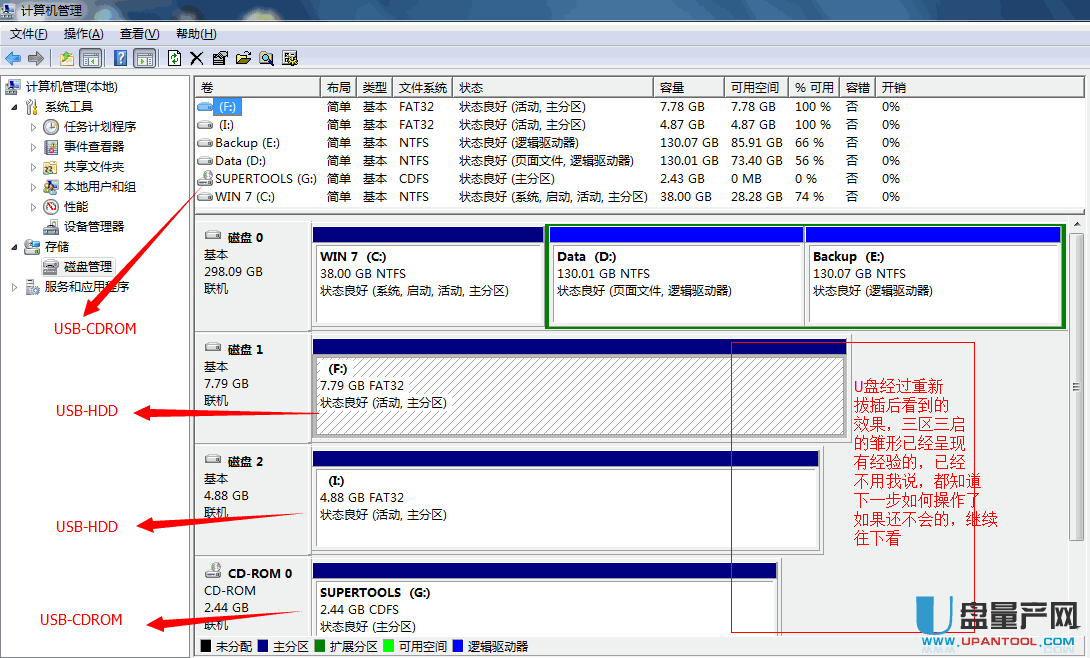Toggle the action pane show/hide button
Viewport: 1090px width, 658px height.
pyautogui.click(x=144, y=58)
